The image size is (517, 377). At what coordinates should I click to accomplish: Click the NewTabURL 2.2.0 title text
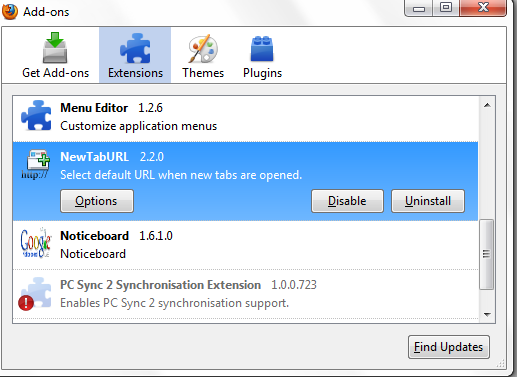(x=112, y=157)
